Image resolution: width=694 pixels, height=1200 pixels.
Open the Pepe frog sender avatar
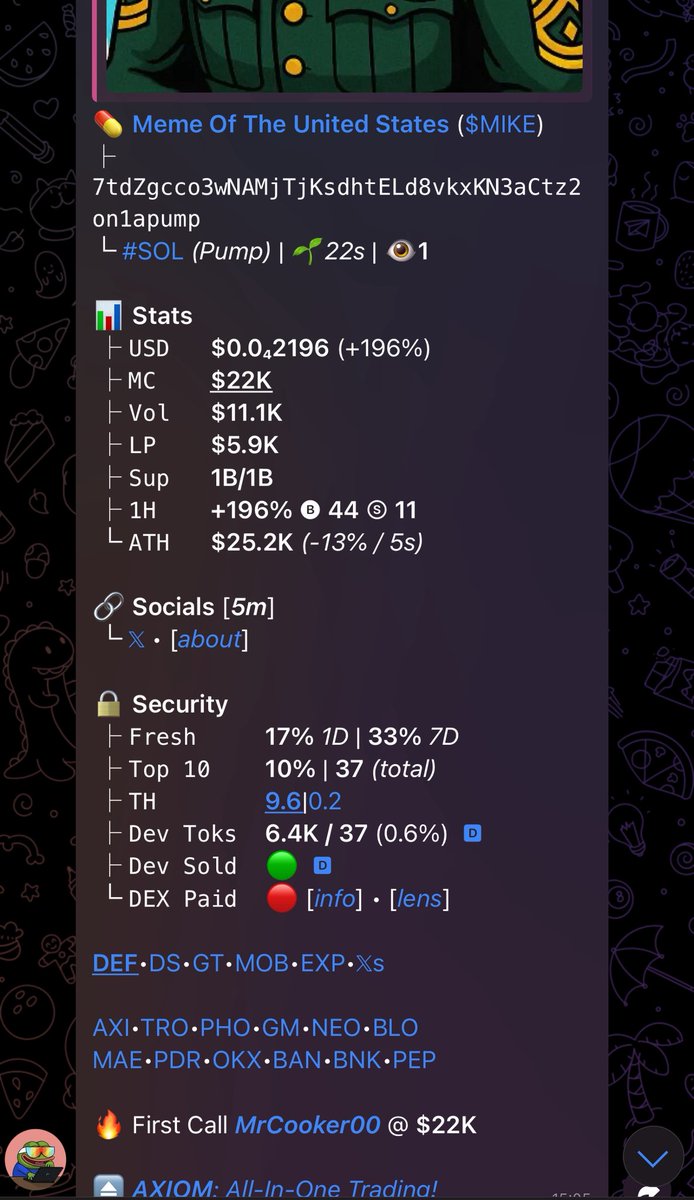[x=36, y=1160]
